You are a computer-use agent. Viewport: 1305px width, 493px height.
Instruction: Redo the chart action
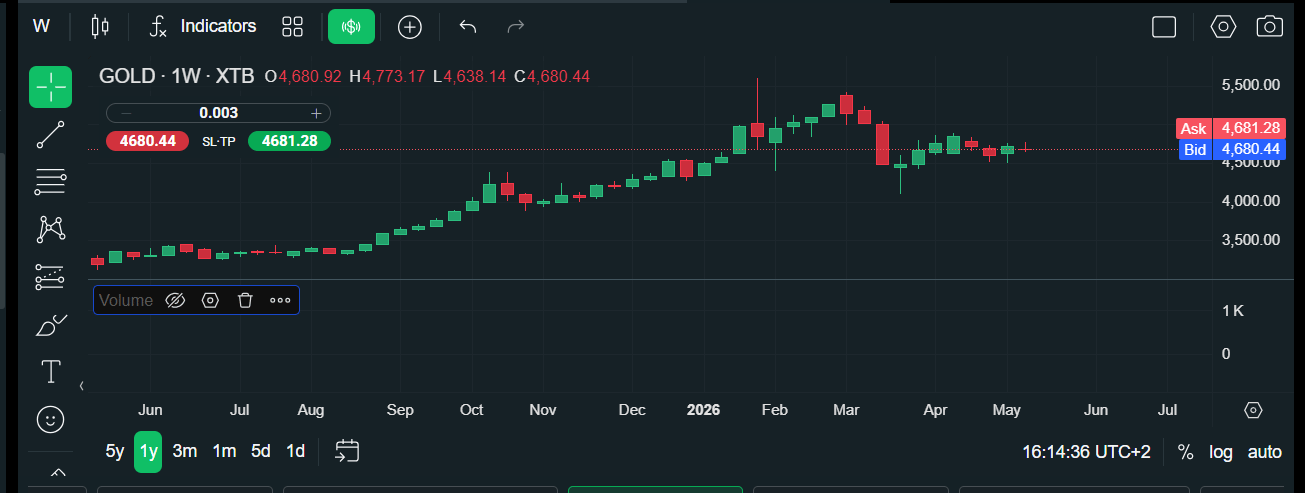(x=516, y=27)
